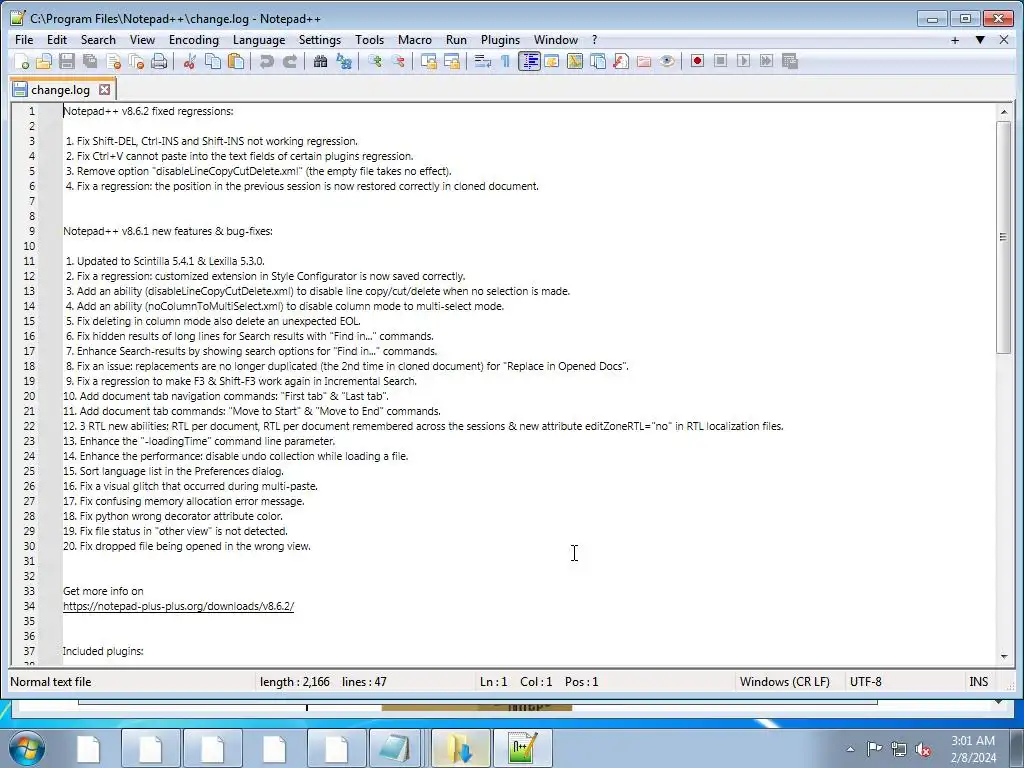Click the macro Playback icon
This screenshot has height=768, width=1024.
743,61
